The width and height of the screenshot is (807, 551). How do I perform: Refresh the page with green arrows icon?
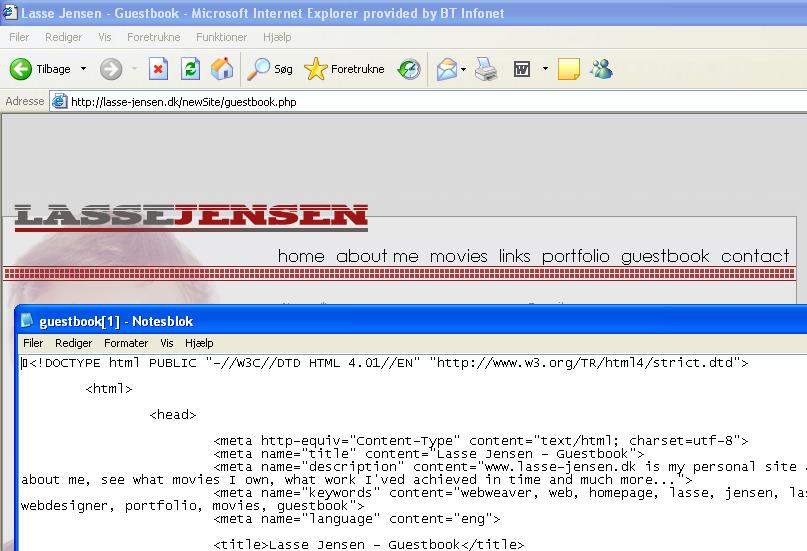click(190, 69)
